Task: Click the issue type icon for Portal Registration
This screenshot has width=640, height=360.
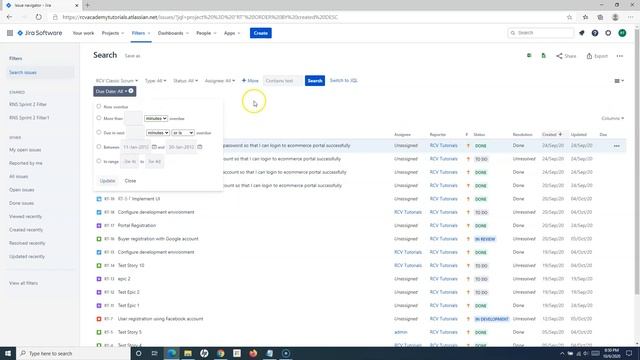Action: pos(99,225)
